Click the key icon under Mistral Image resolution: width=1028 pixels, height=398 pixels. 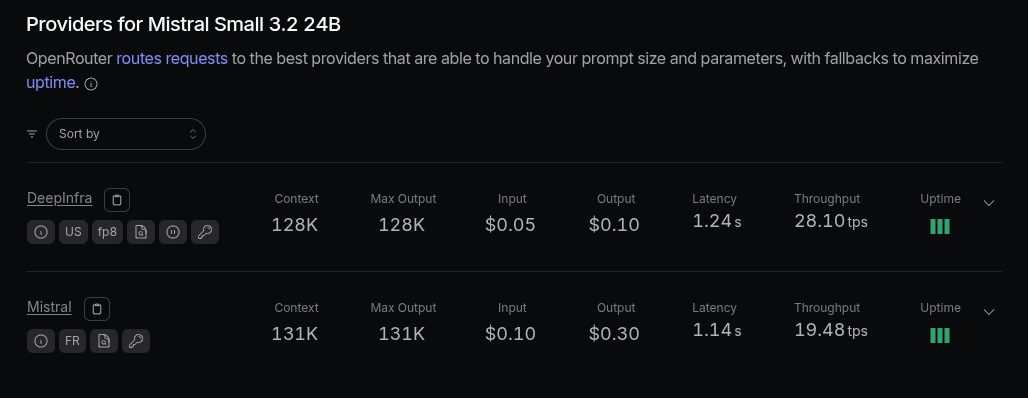click(x=136, y=341)
